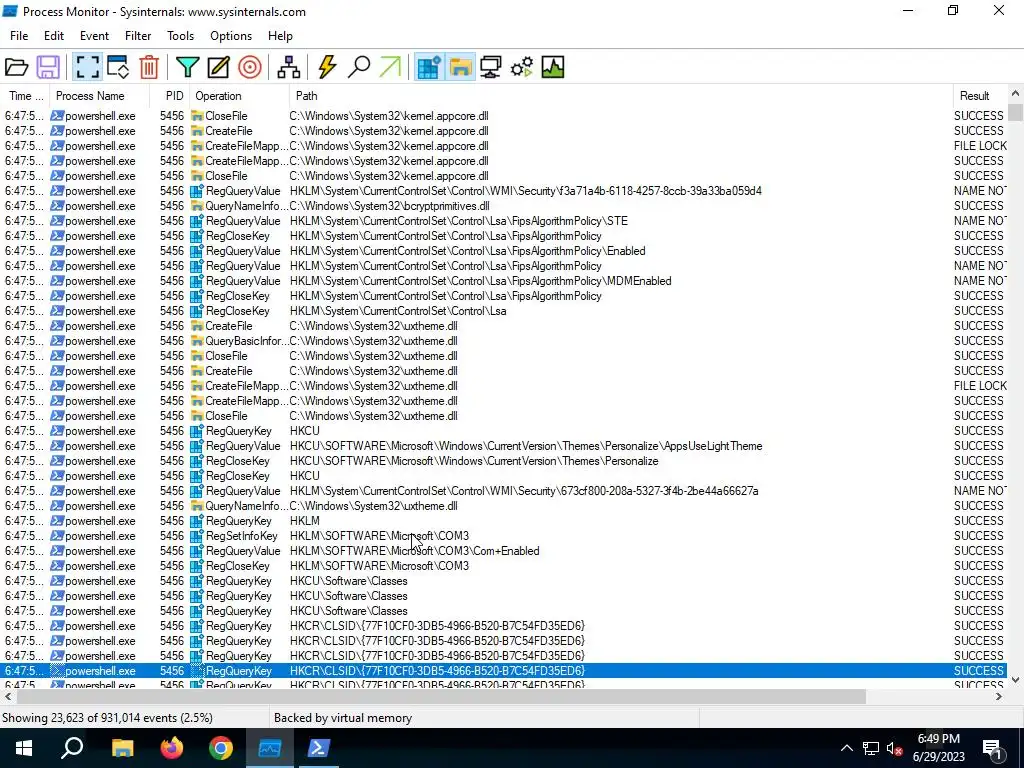Open the Options menu
The image size is (1024, 768).
[231, 36]
